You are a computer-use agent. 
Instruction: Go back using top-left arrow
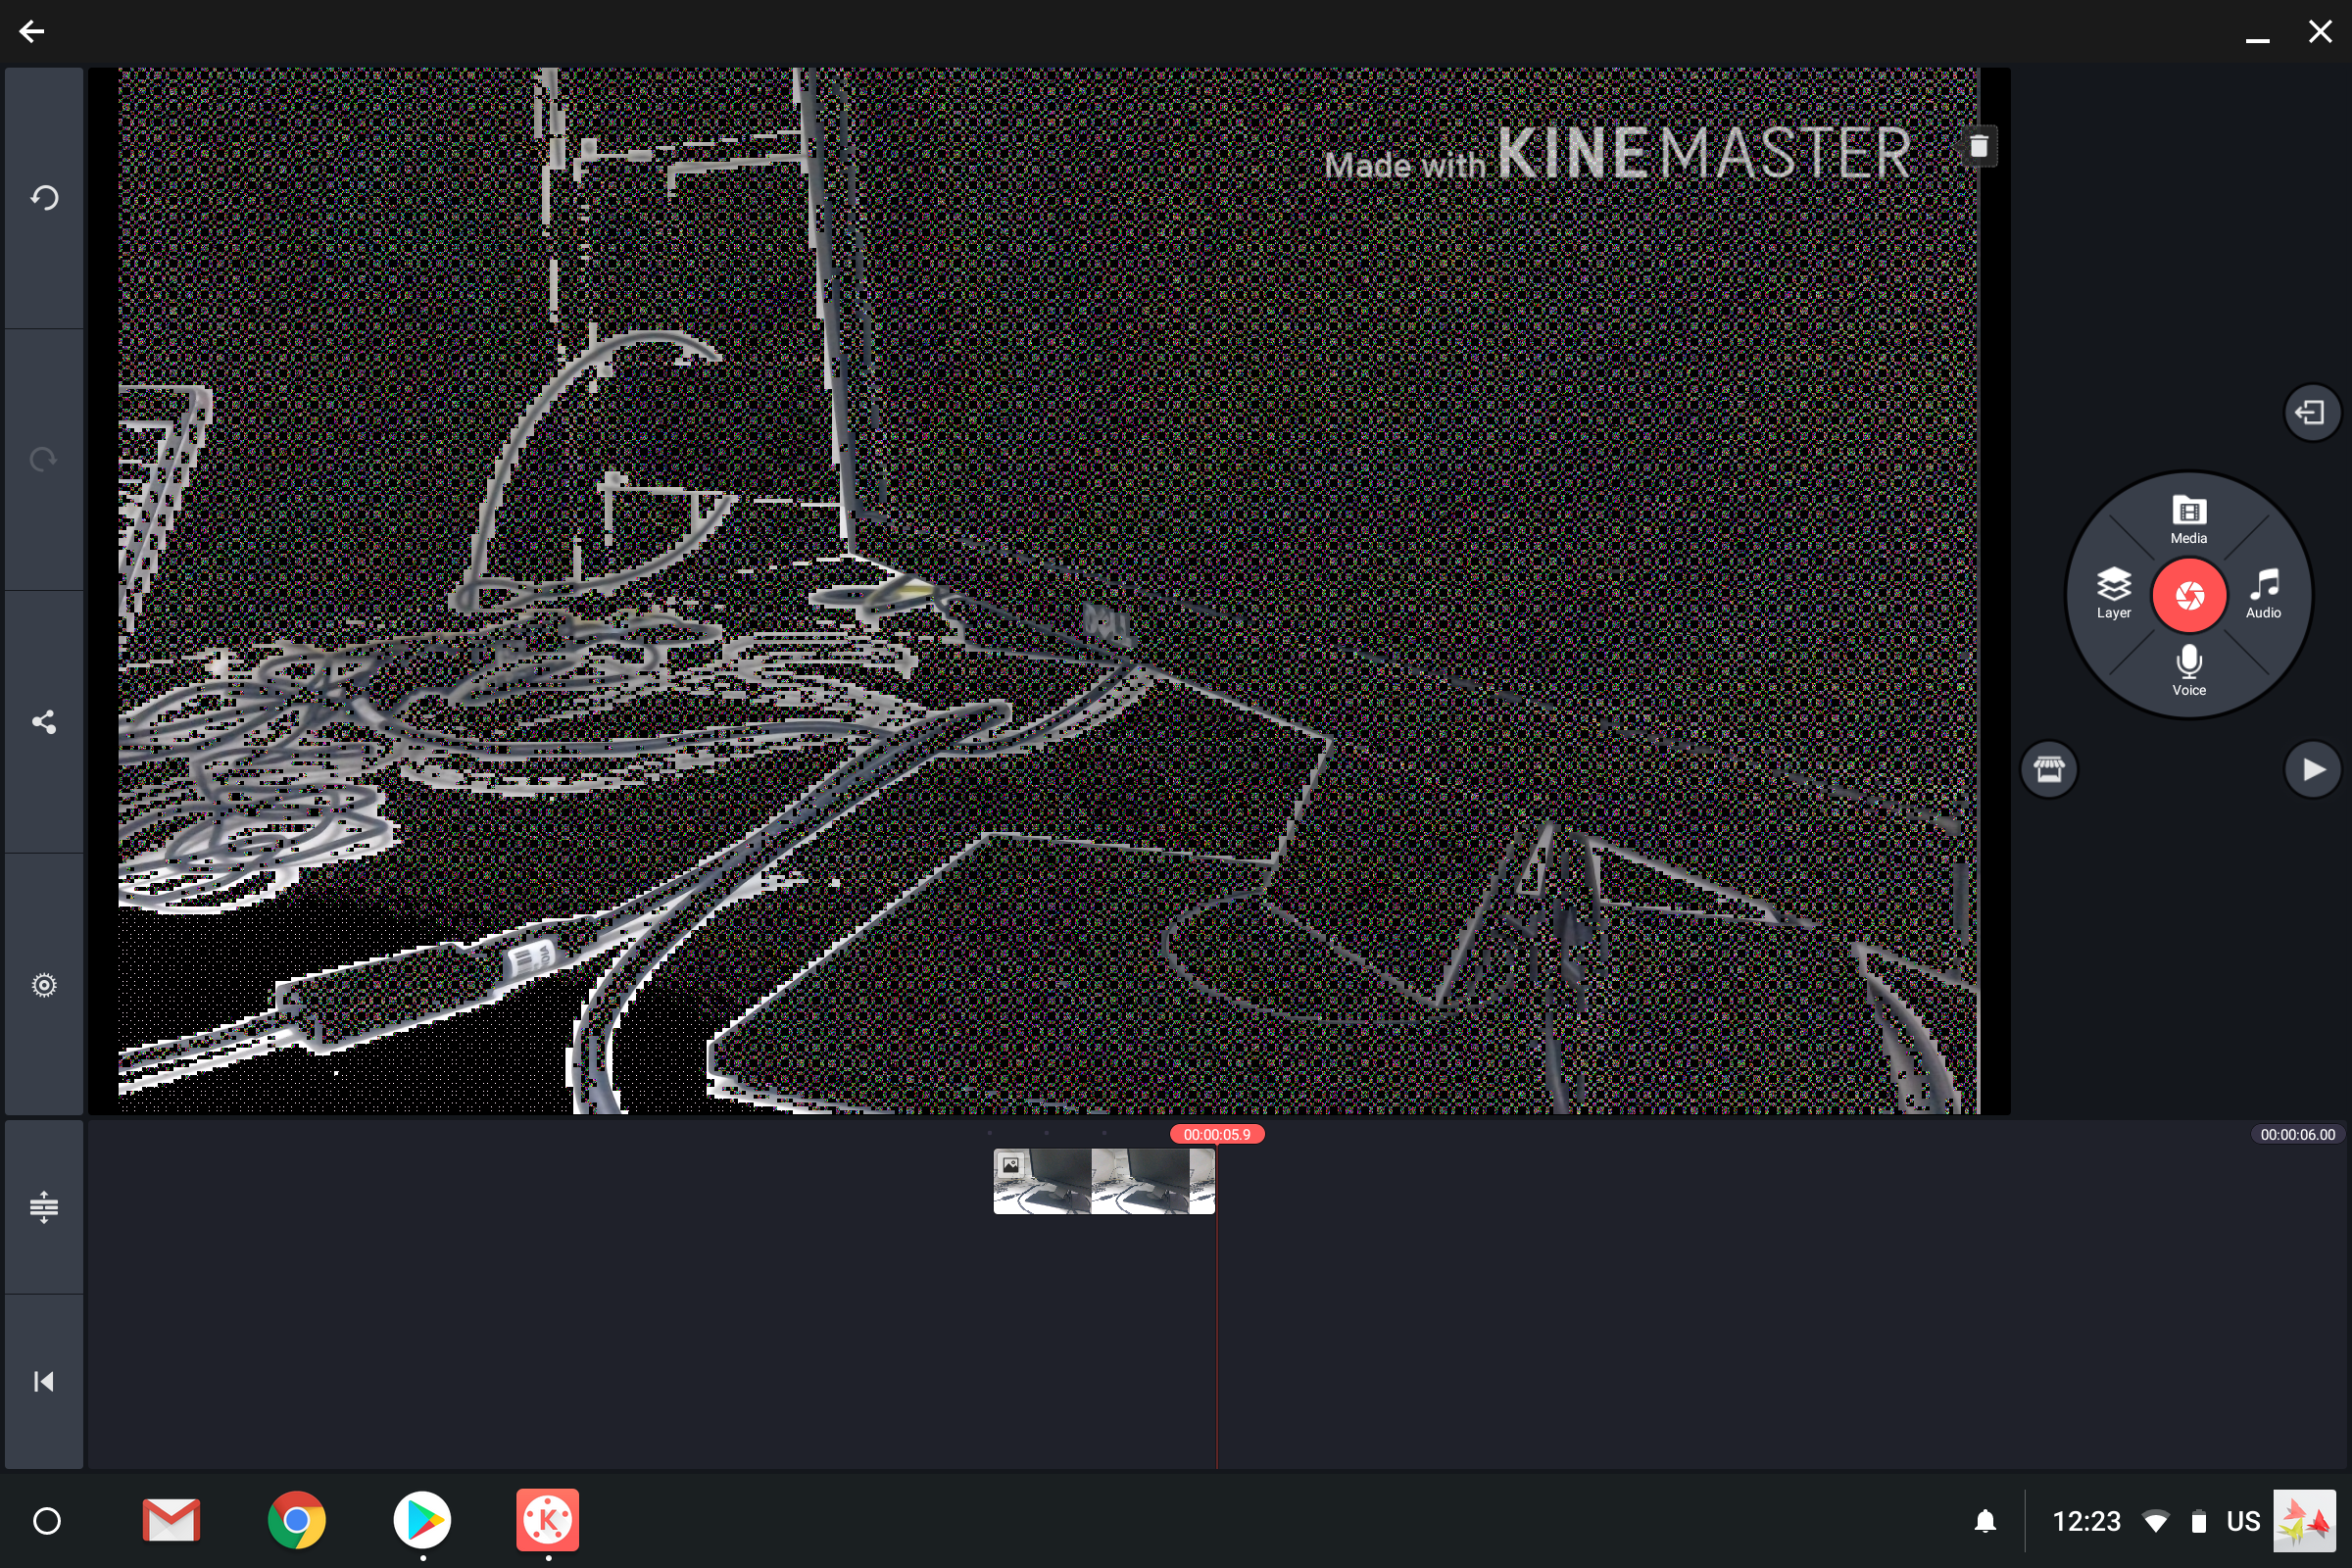32,32
